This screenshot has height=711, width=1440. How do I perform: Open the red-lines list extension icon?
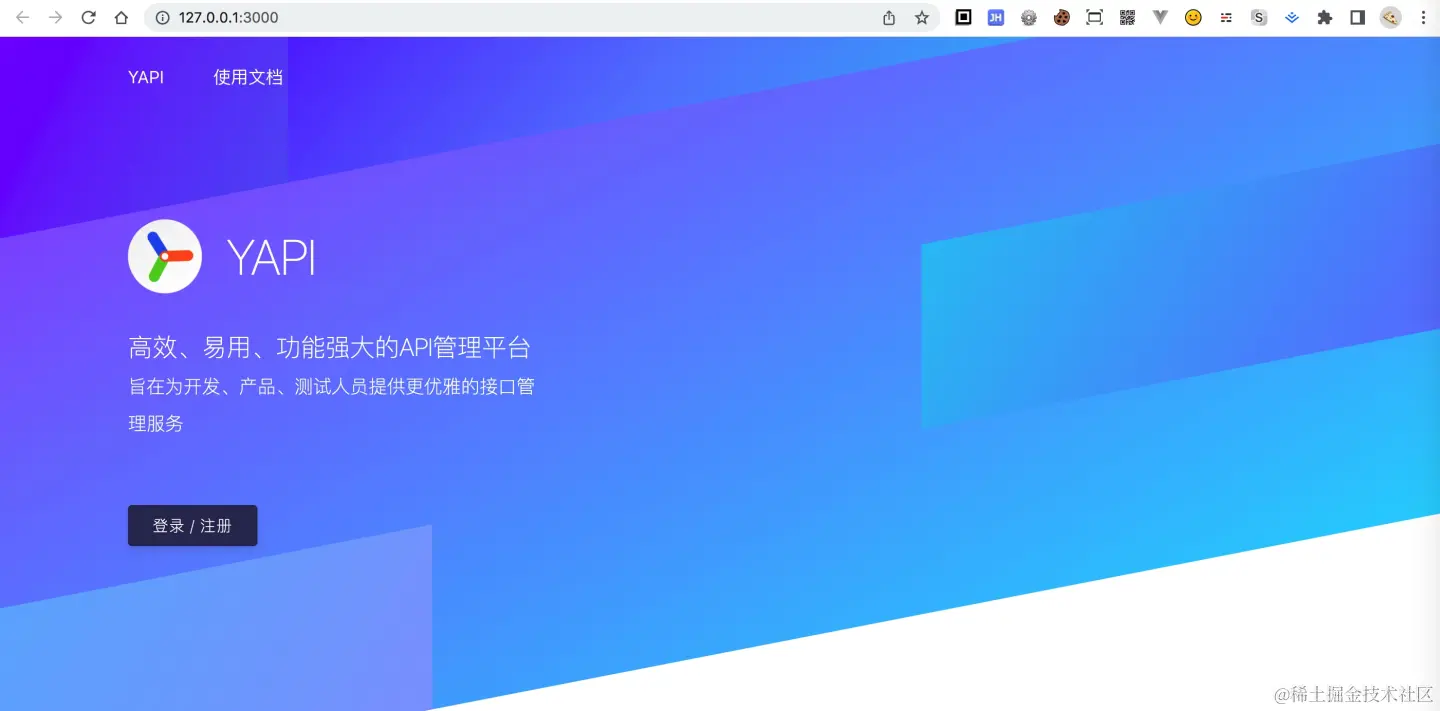(1226, 17)
